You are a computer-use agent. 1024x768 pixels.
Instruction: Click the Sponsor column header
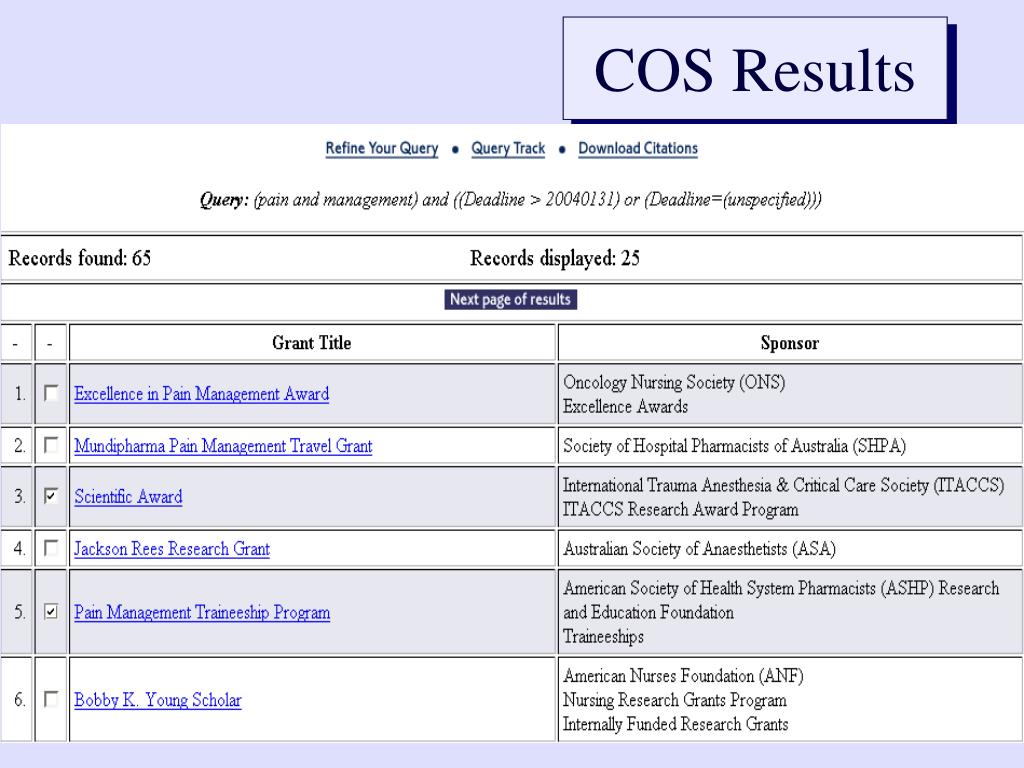pyautogui.click(x=790, y=343)
